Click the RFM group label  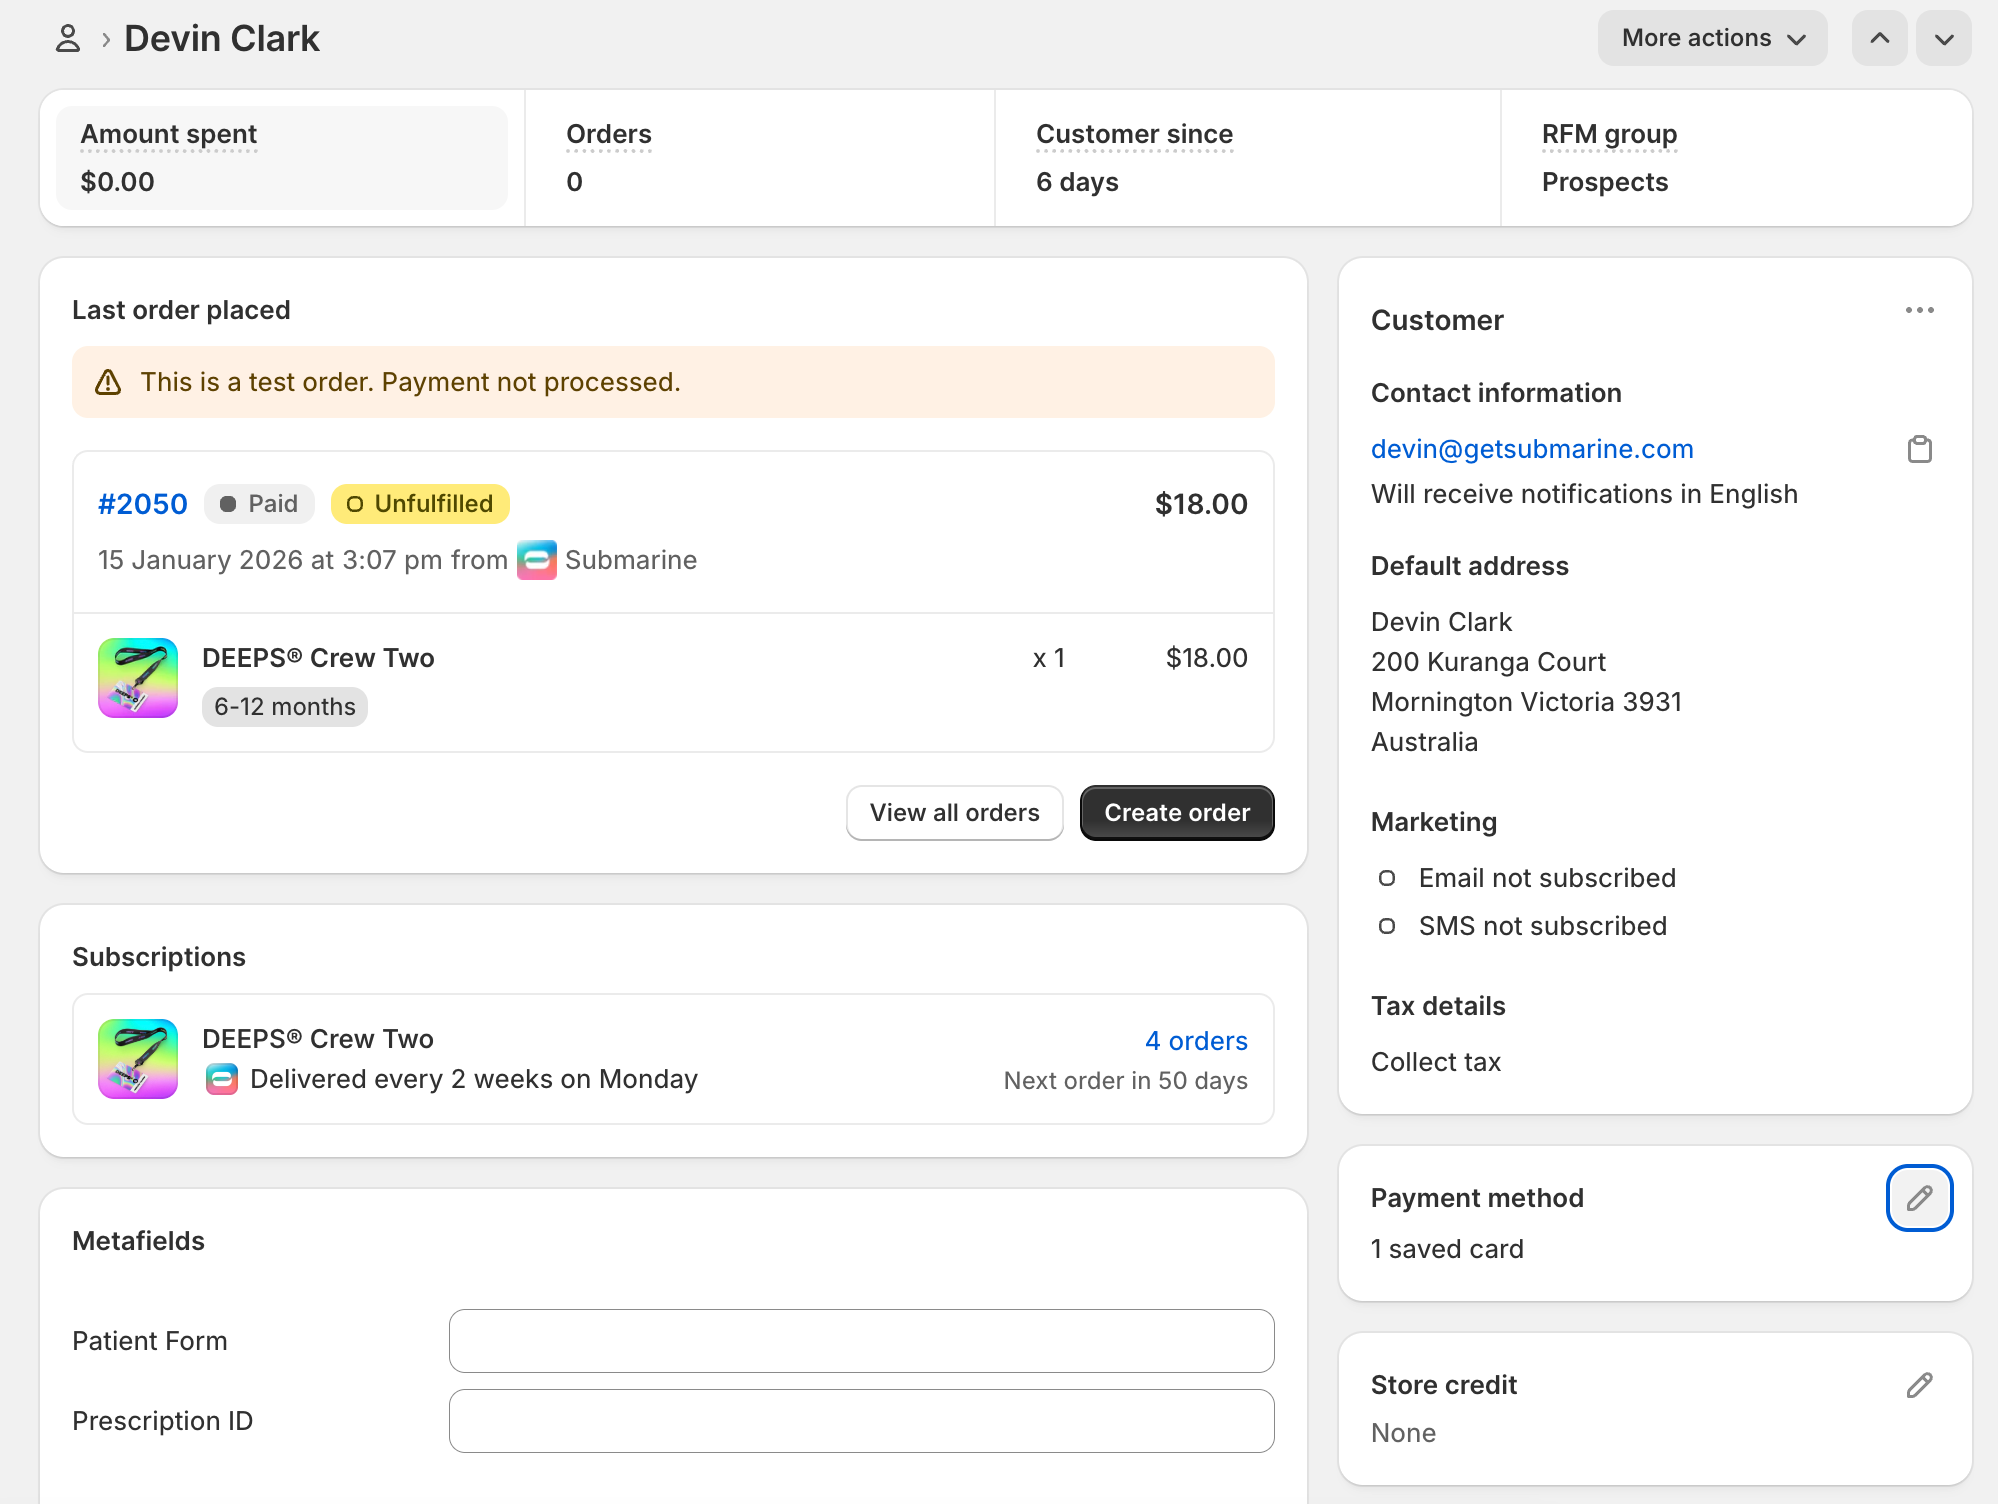(x=1608, y=134)
